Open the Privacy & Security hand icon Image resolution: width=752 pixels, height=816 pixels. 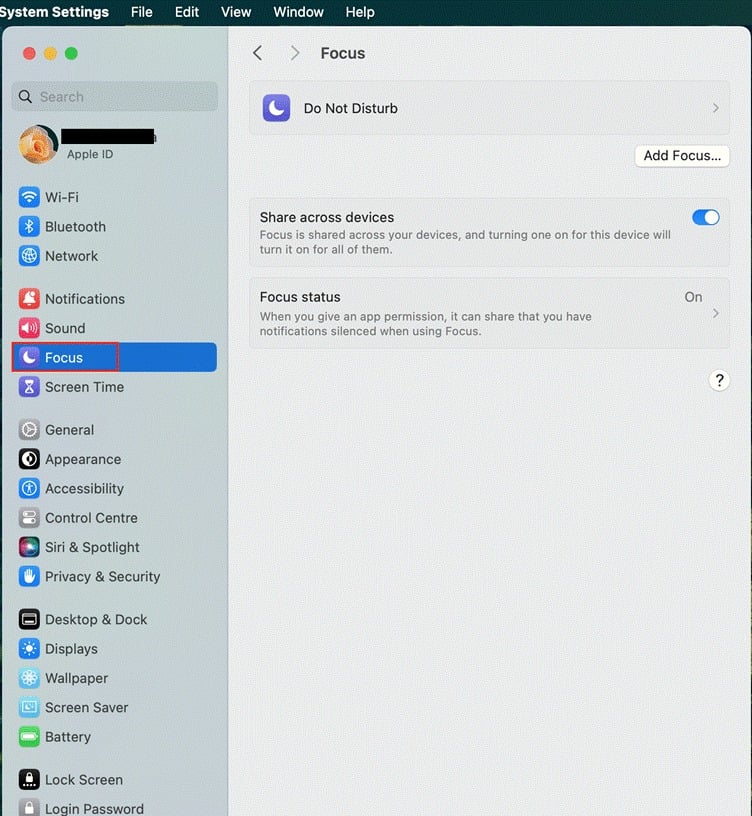pos(29,576)
